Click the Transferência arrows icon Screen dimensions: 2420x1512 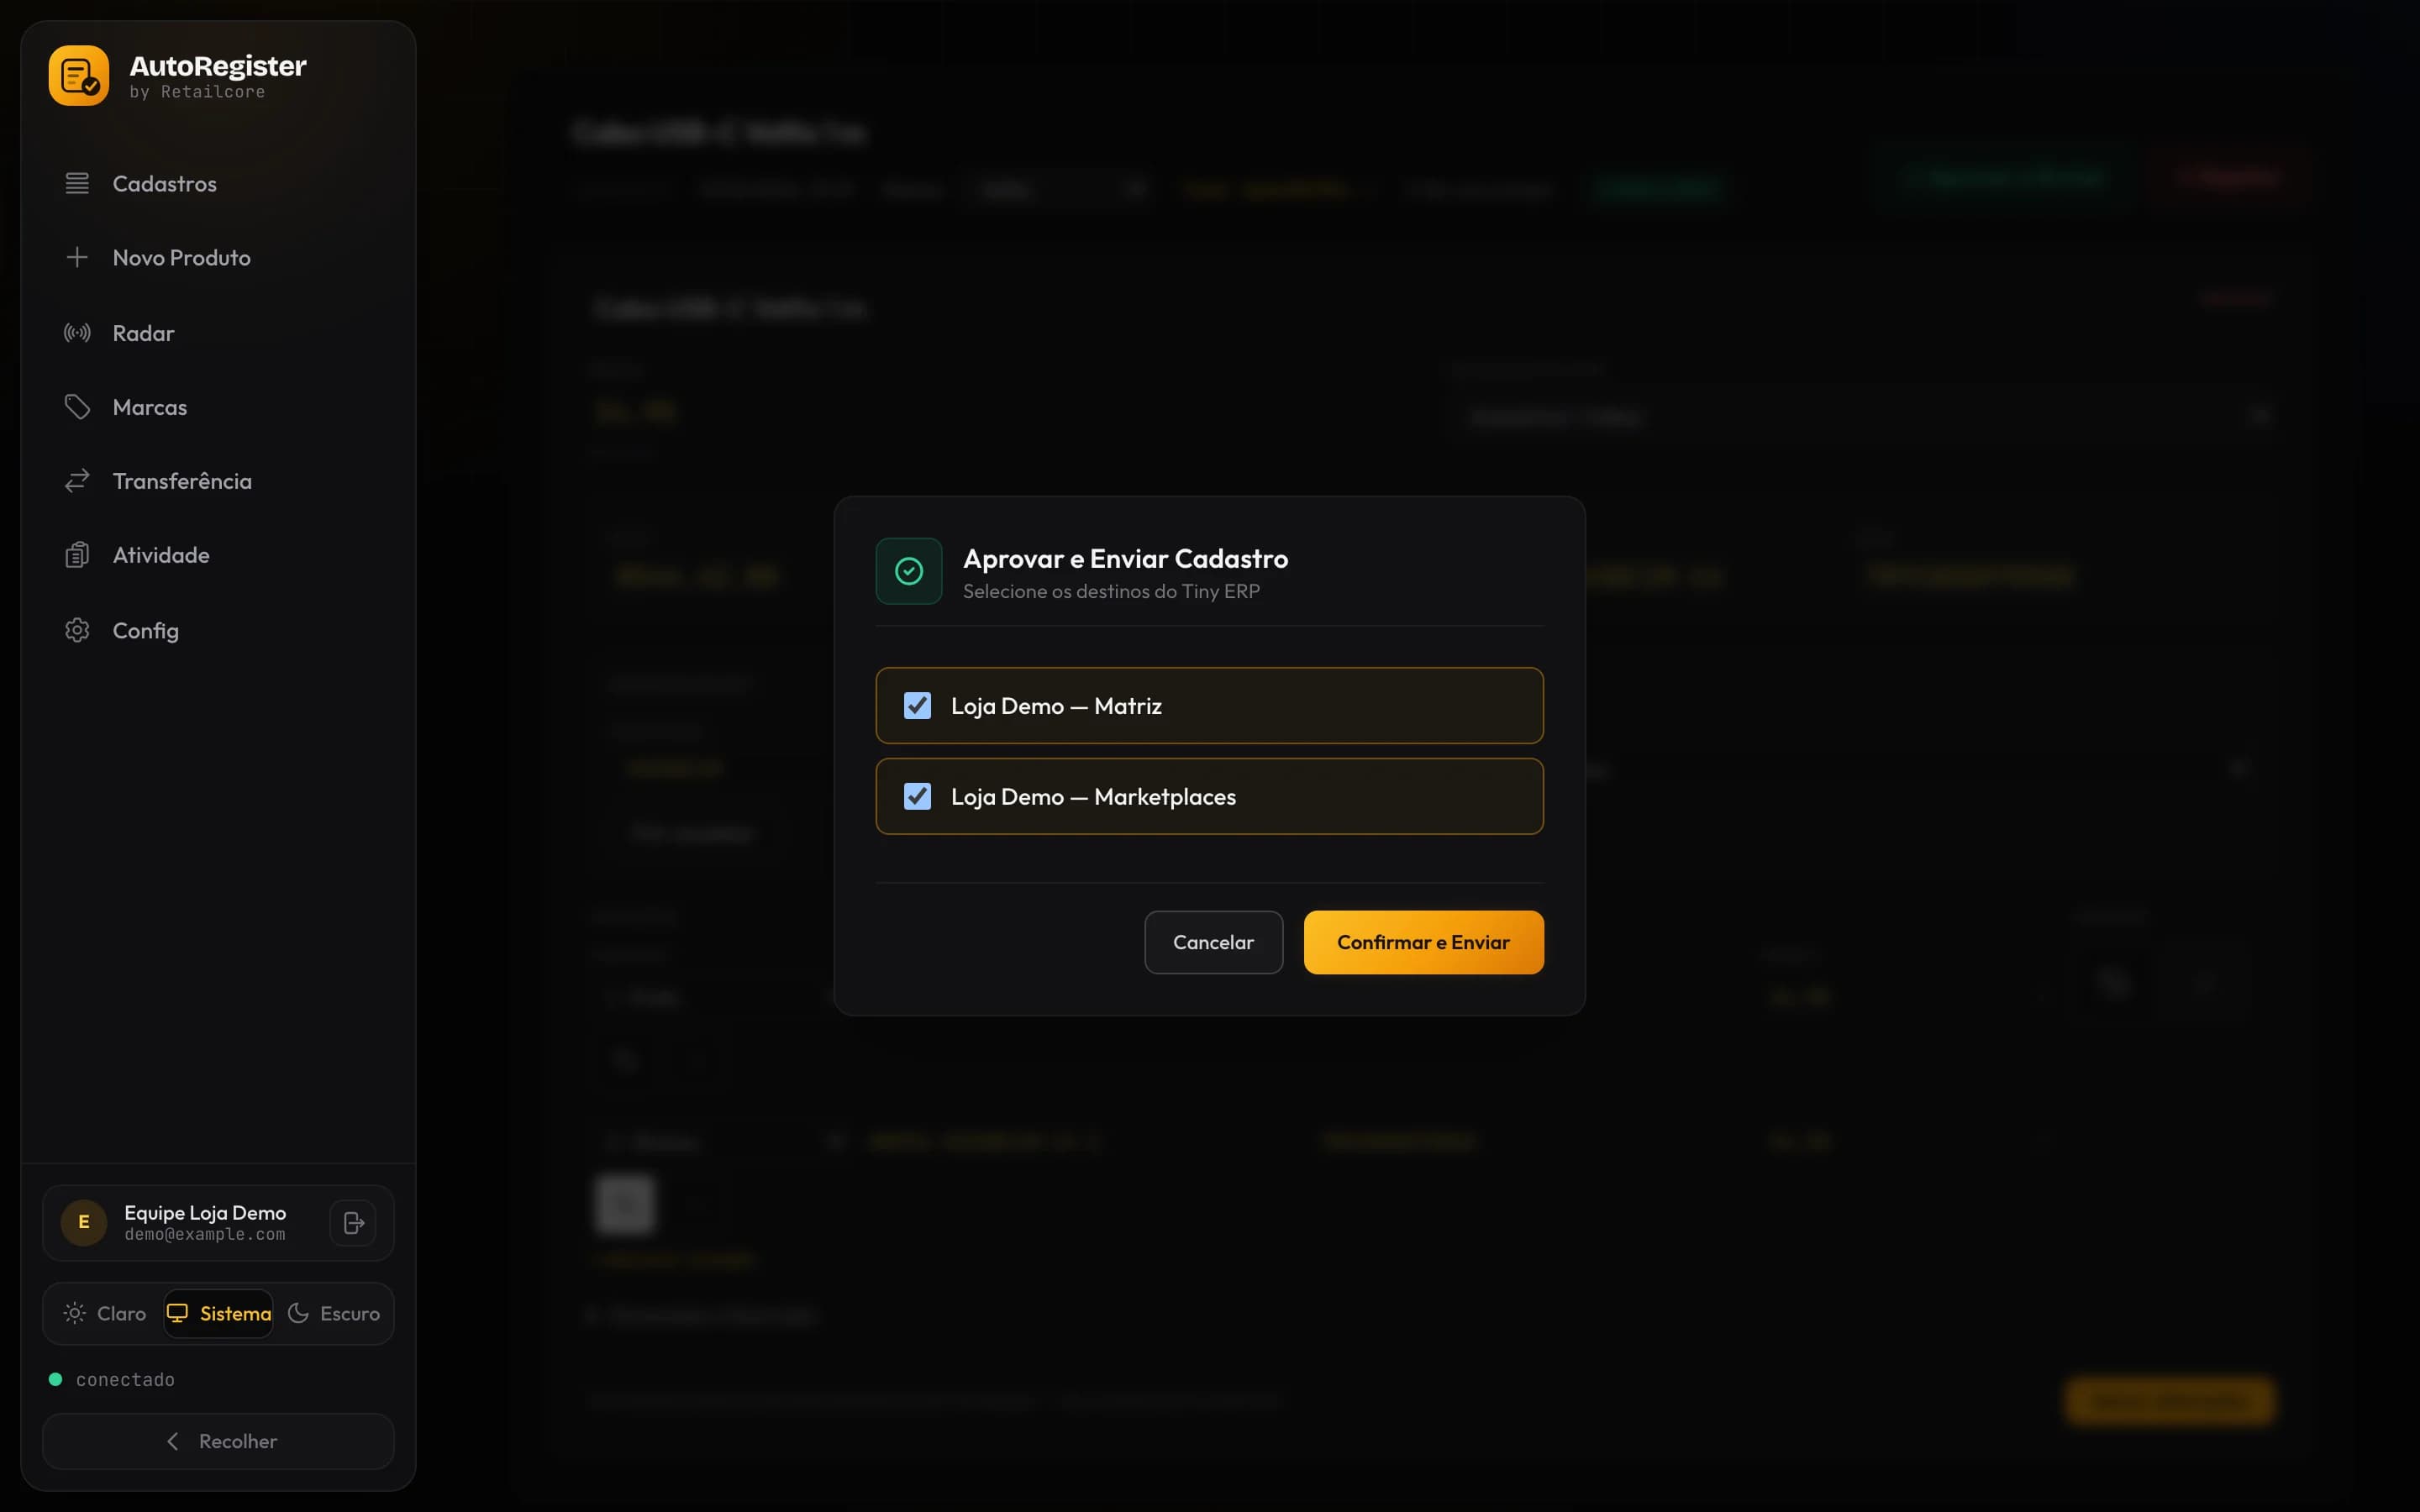(x=77, y=481)
